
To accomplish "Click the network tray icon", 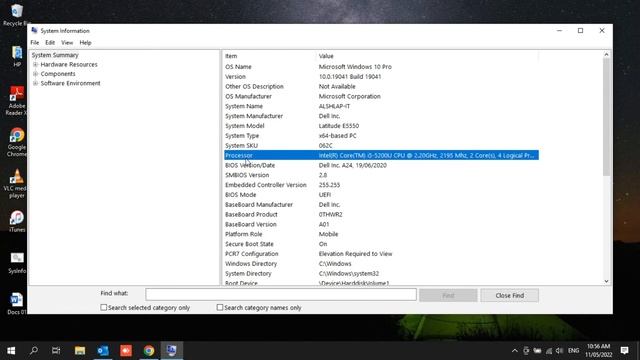I will click(549, 351).
